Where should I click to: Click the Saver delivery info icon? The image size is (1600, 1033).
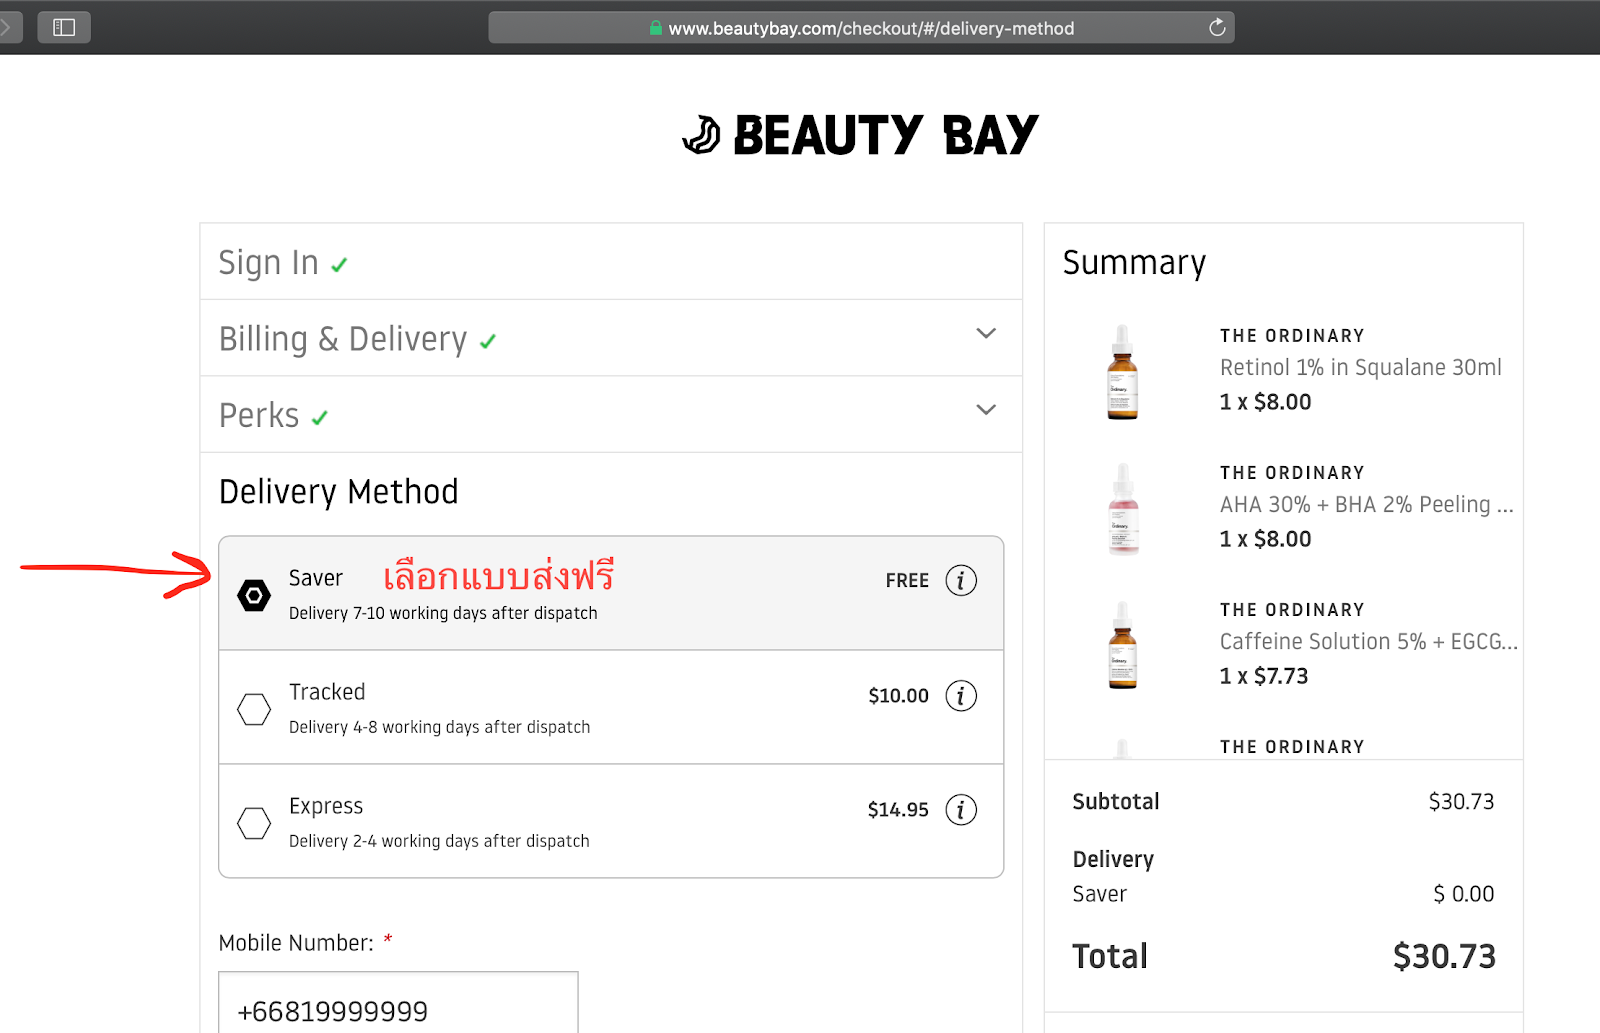961,580
